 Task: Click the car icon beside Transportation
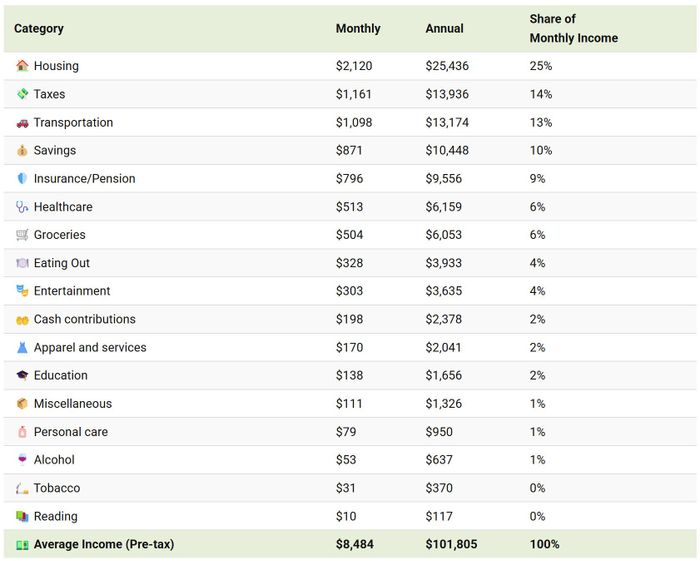pyautogui.click(x=22, y=122)
